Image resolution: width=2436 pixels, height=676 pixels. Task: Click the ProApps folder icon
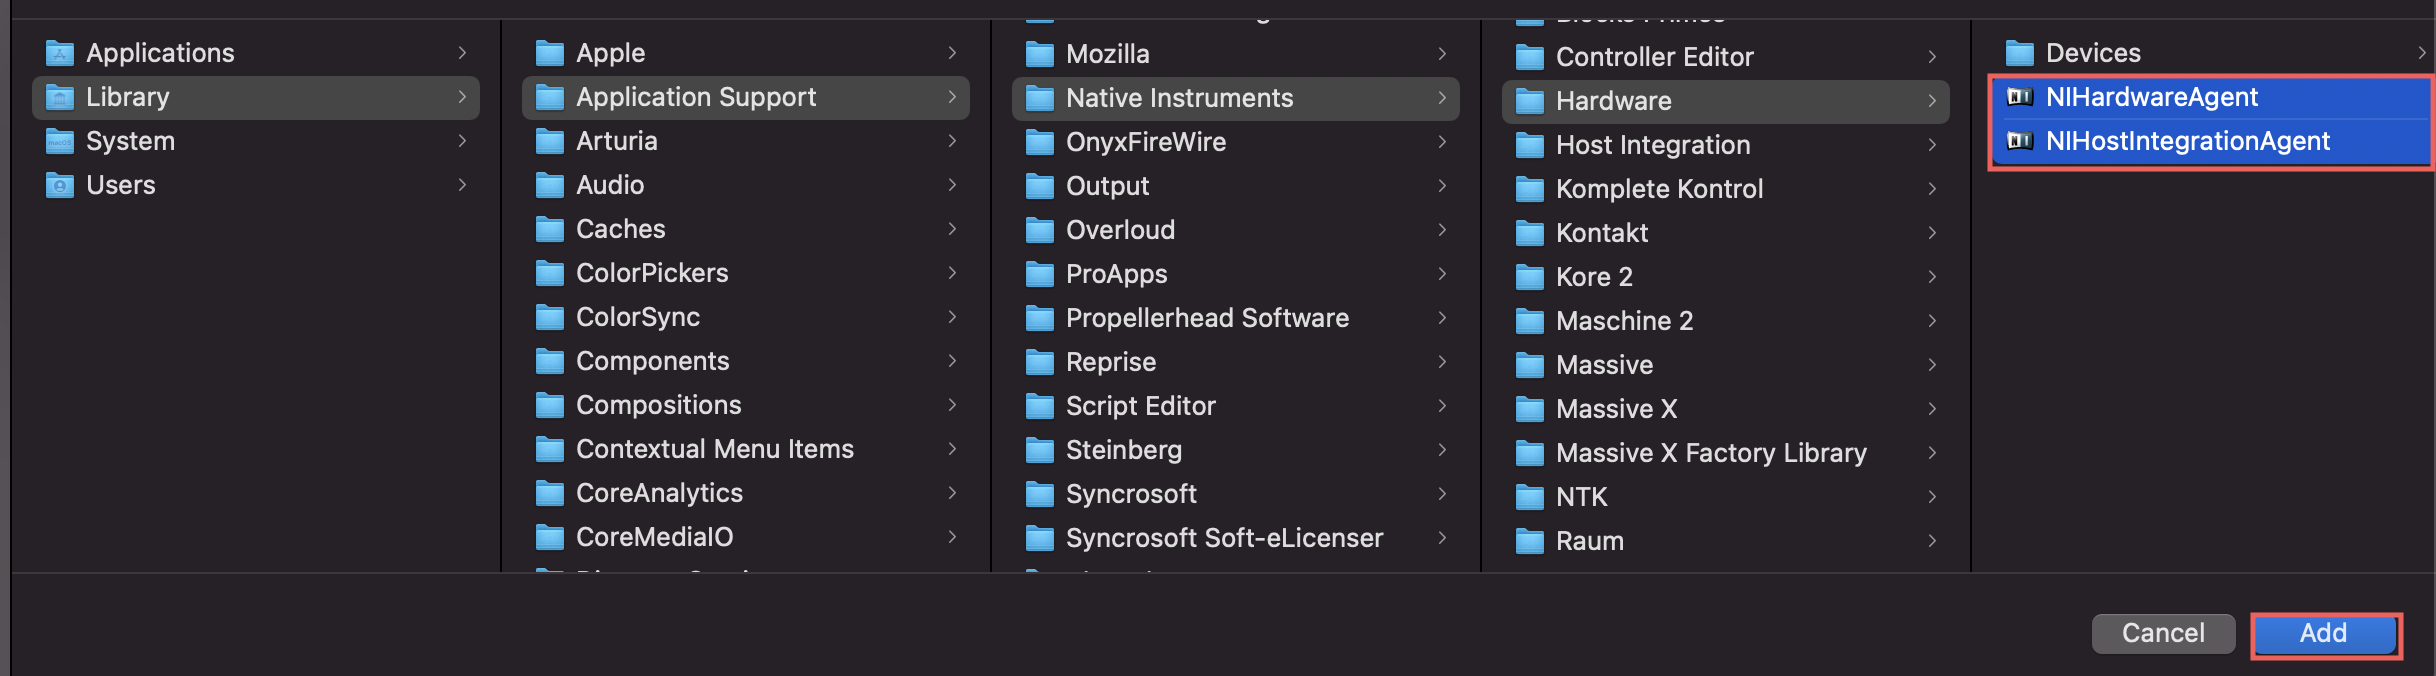1040,274
